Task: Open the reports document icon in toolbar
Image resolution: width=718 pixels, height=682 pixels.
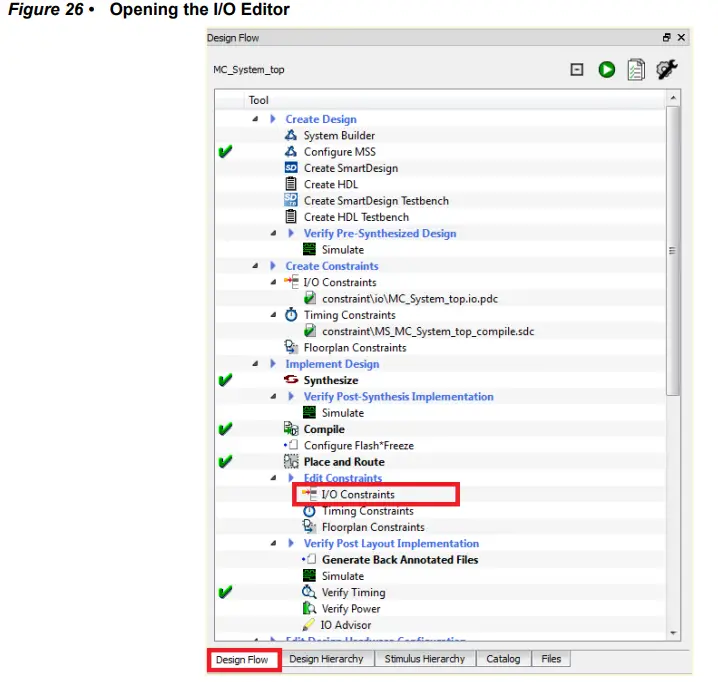Action: (x=636, y=70)
